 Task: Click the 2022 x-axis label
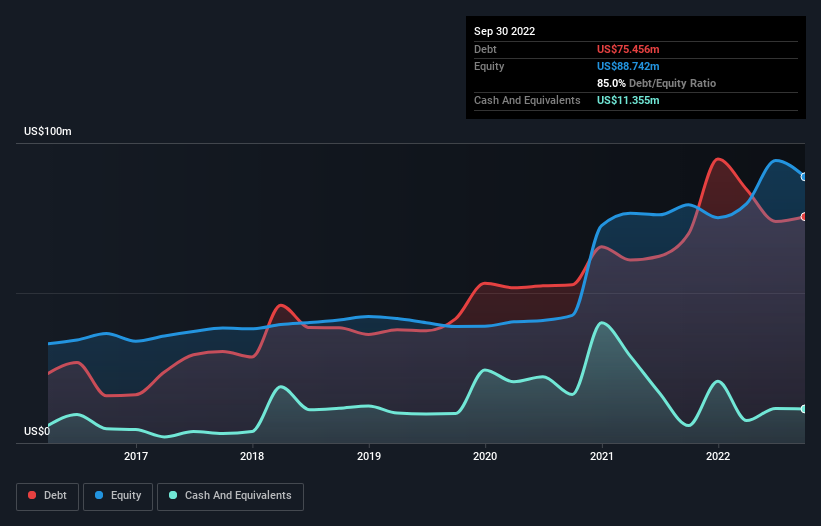tap(718, 456)
